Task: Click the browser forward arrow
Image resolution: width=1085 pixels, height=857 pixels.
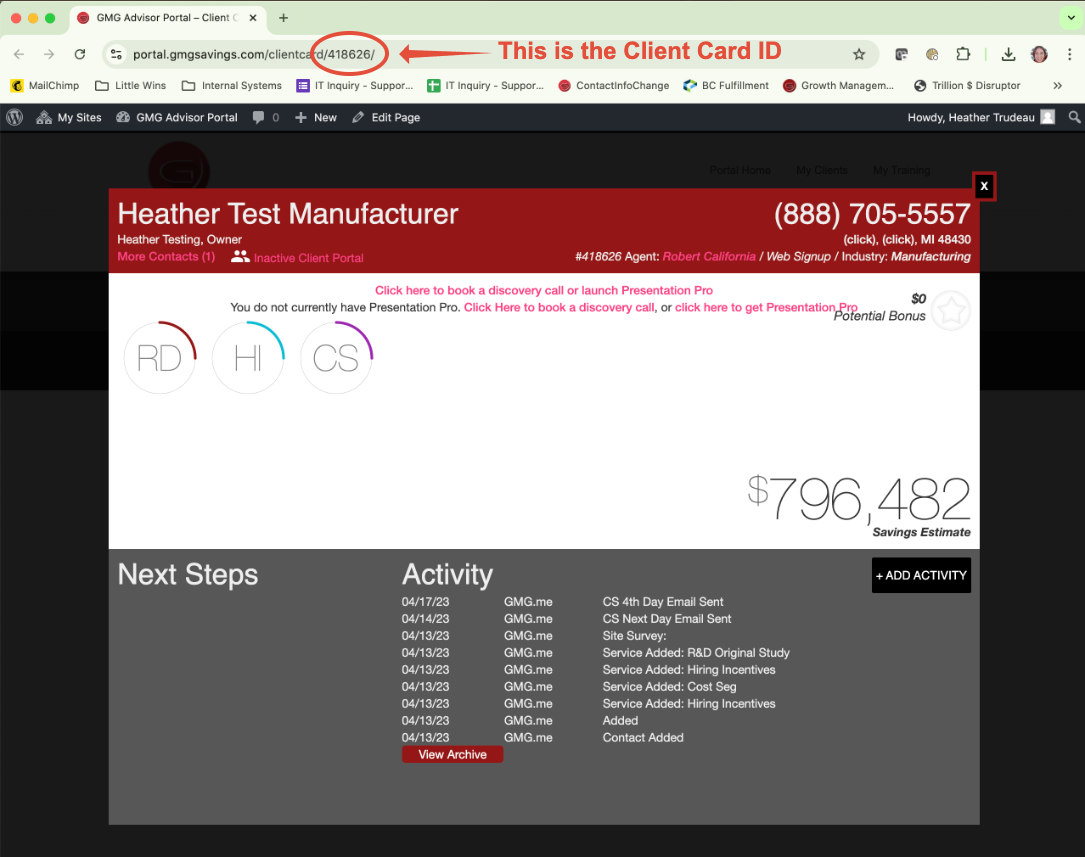Action: [x=49, y=54]
